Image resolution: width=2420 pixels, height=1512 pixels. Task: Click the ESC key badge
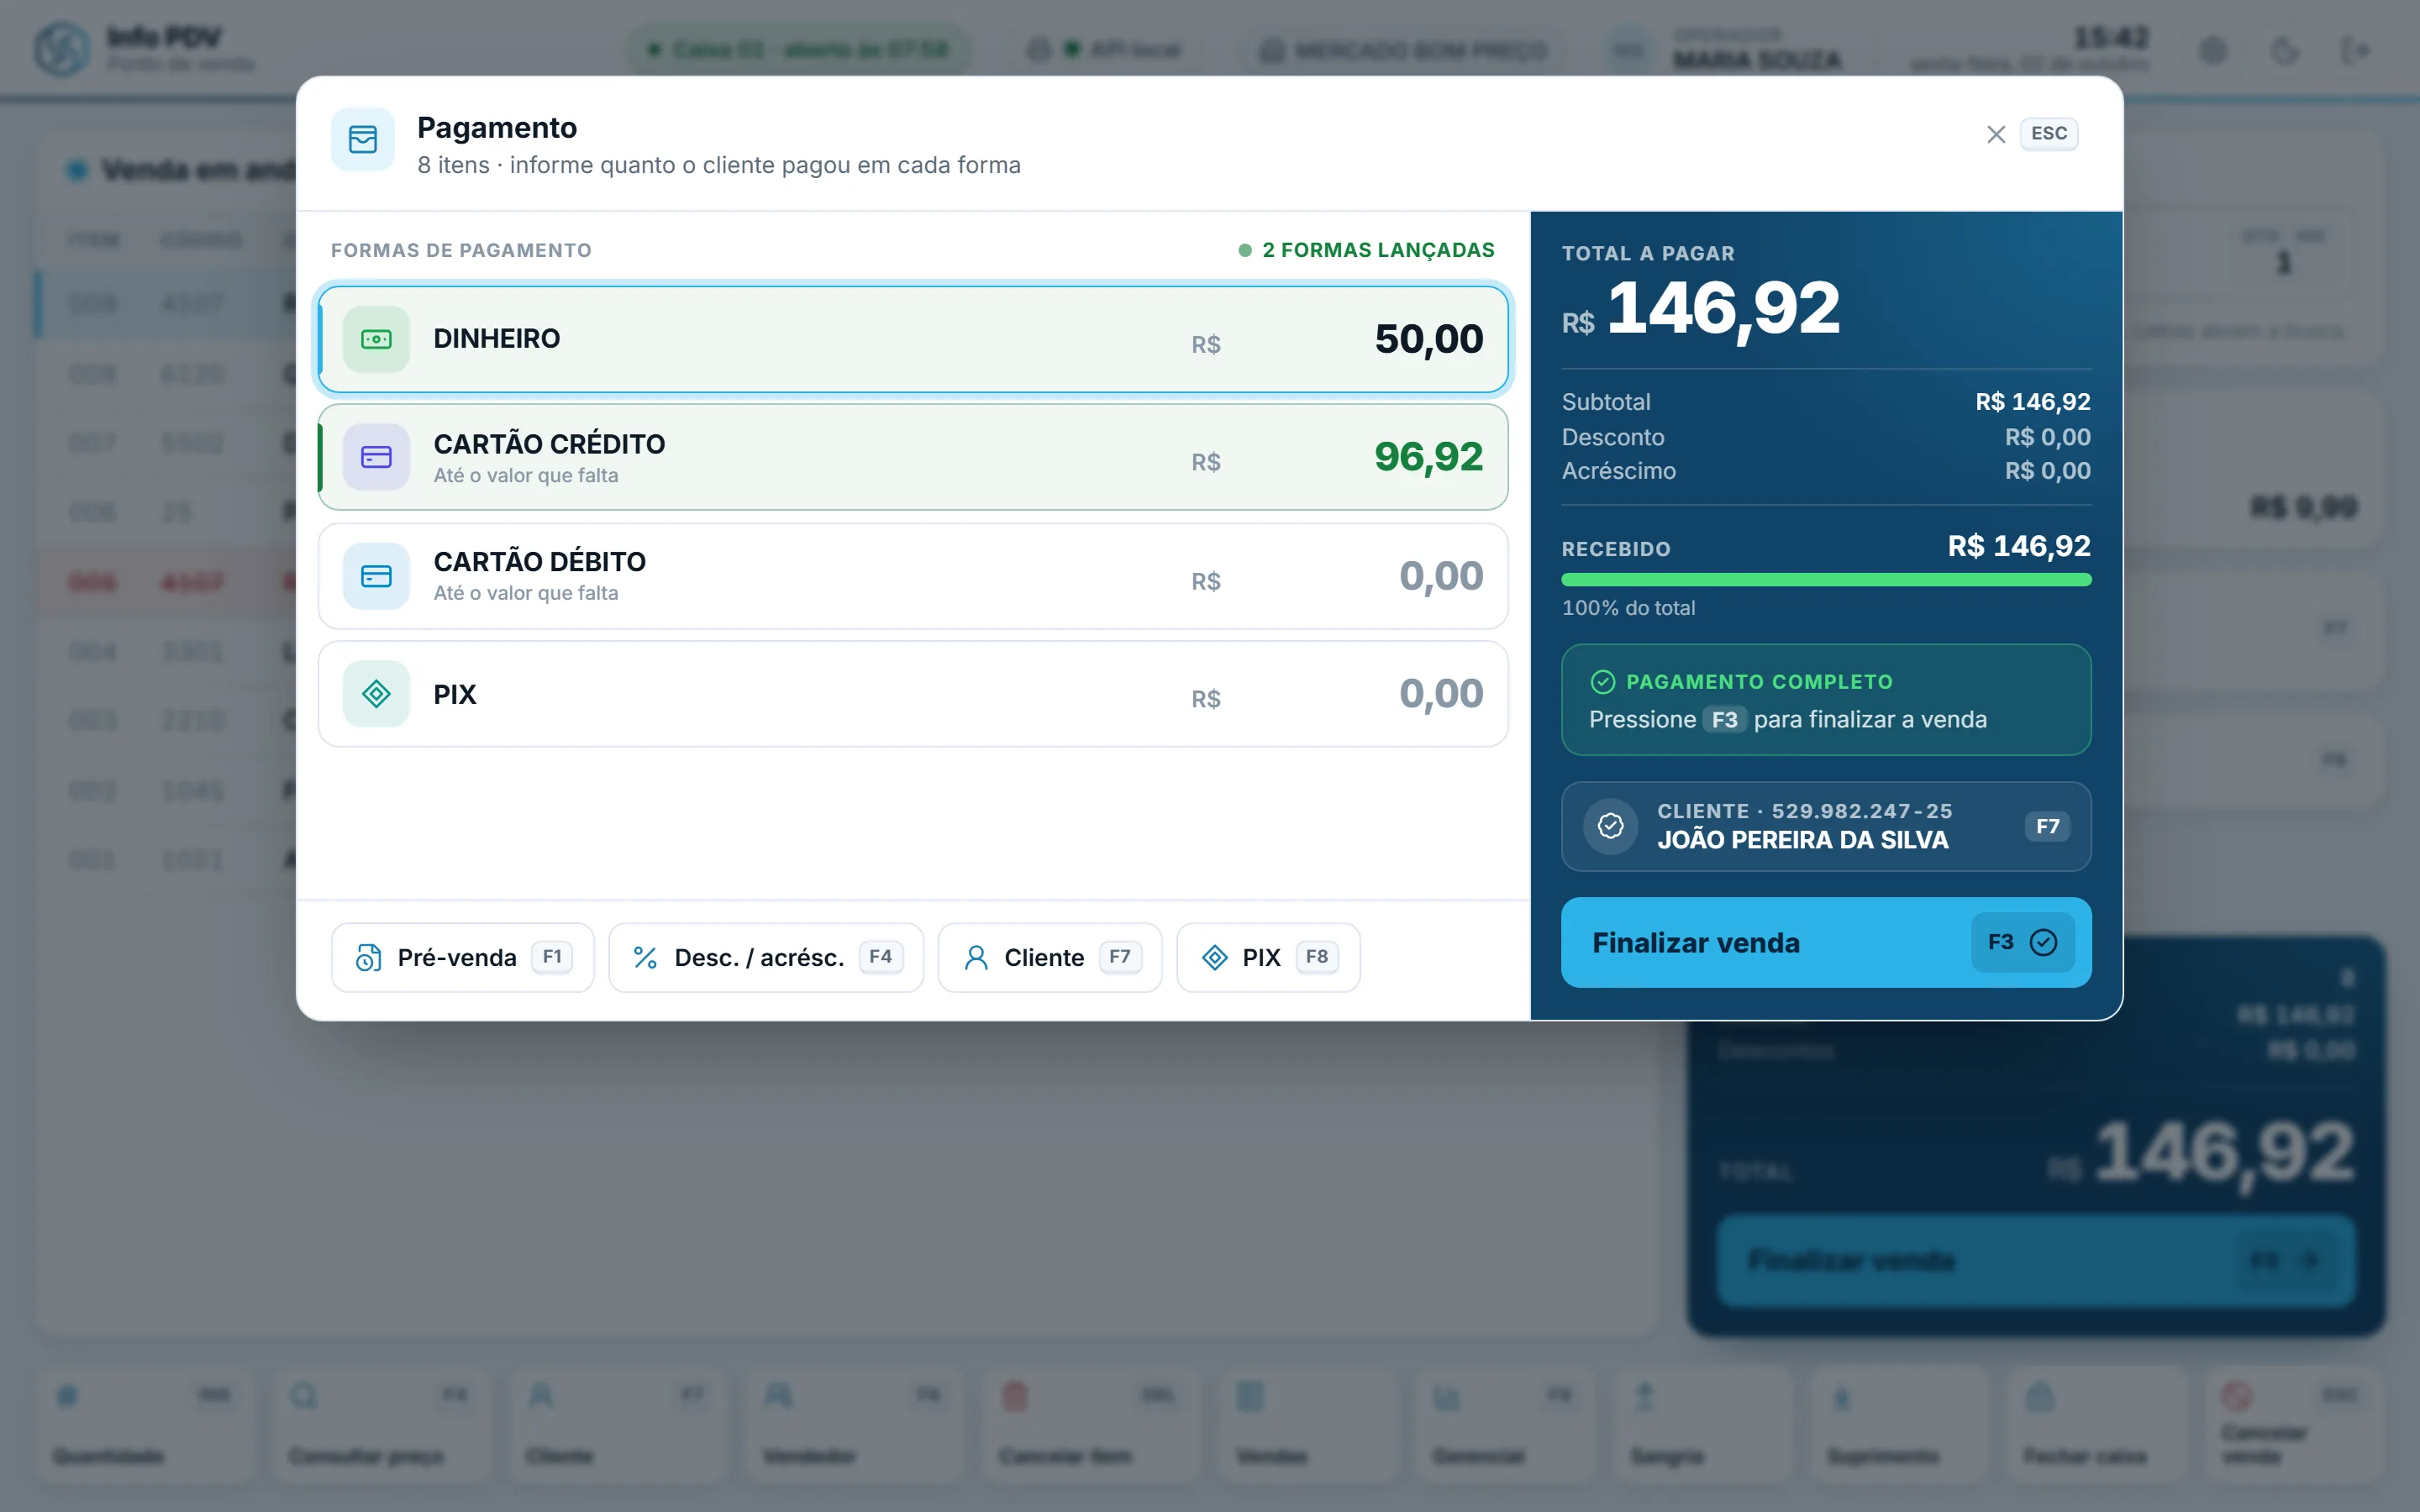pos(2049,134)
